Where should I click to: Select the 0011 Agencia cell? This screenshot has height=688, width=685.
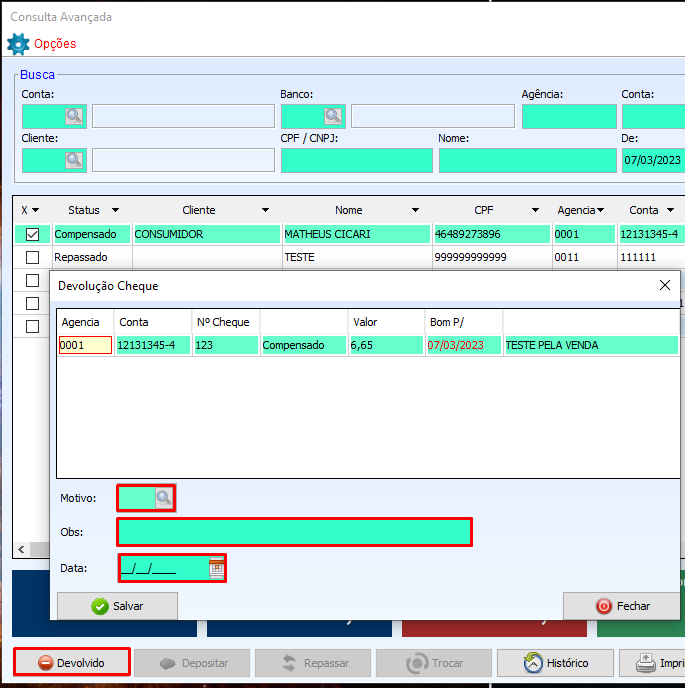click(585, 257)
